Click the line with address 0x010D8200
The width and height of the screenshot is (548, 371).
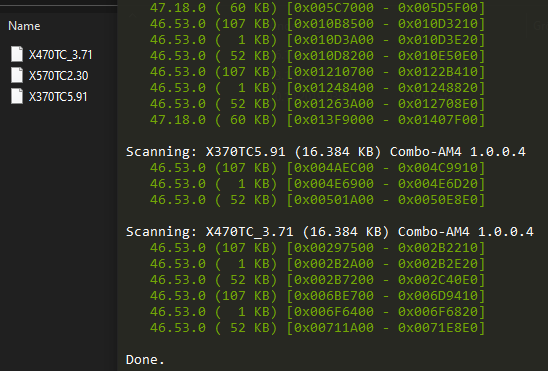[x=317, y=56]
